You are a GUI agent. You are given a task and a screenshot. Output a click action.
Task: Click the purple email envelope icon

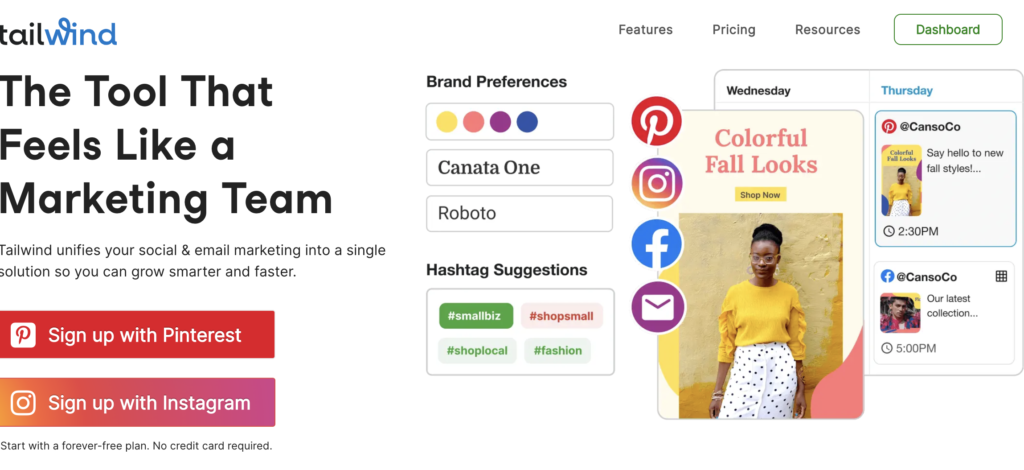click(x=657, y=307)
